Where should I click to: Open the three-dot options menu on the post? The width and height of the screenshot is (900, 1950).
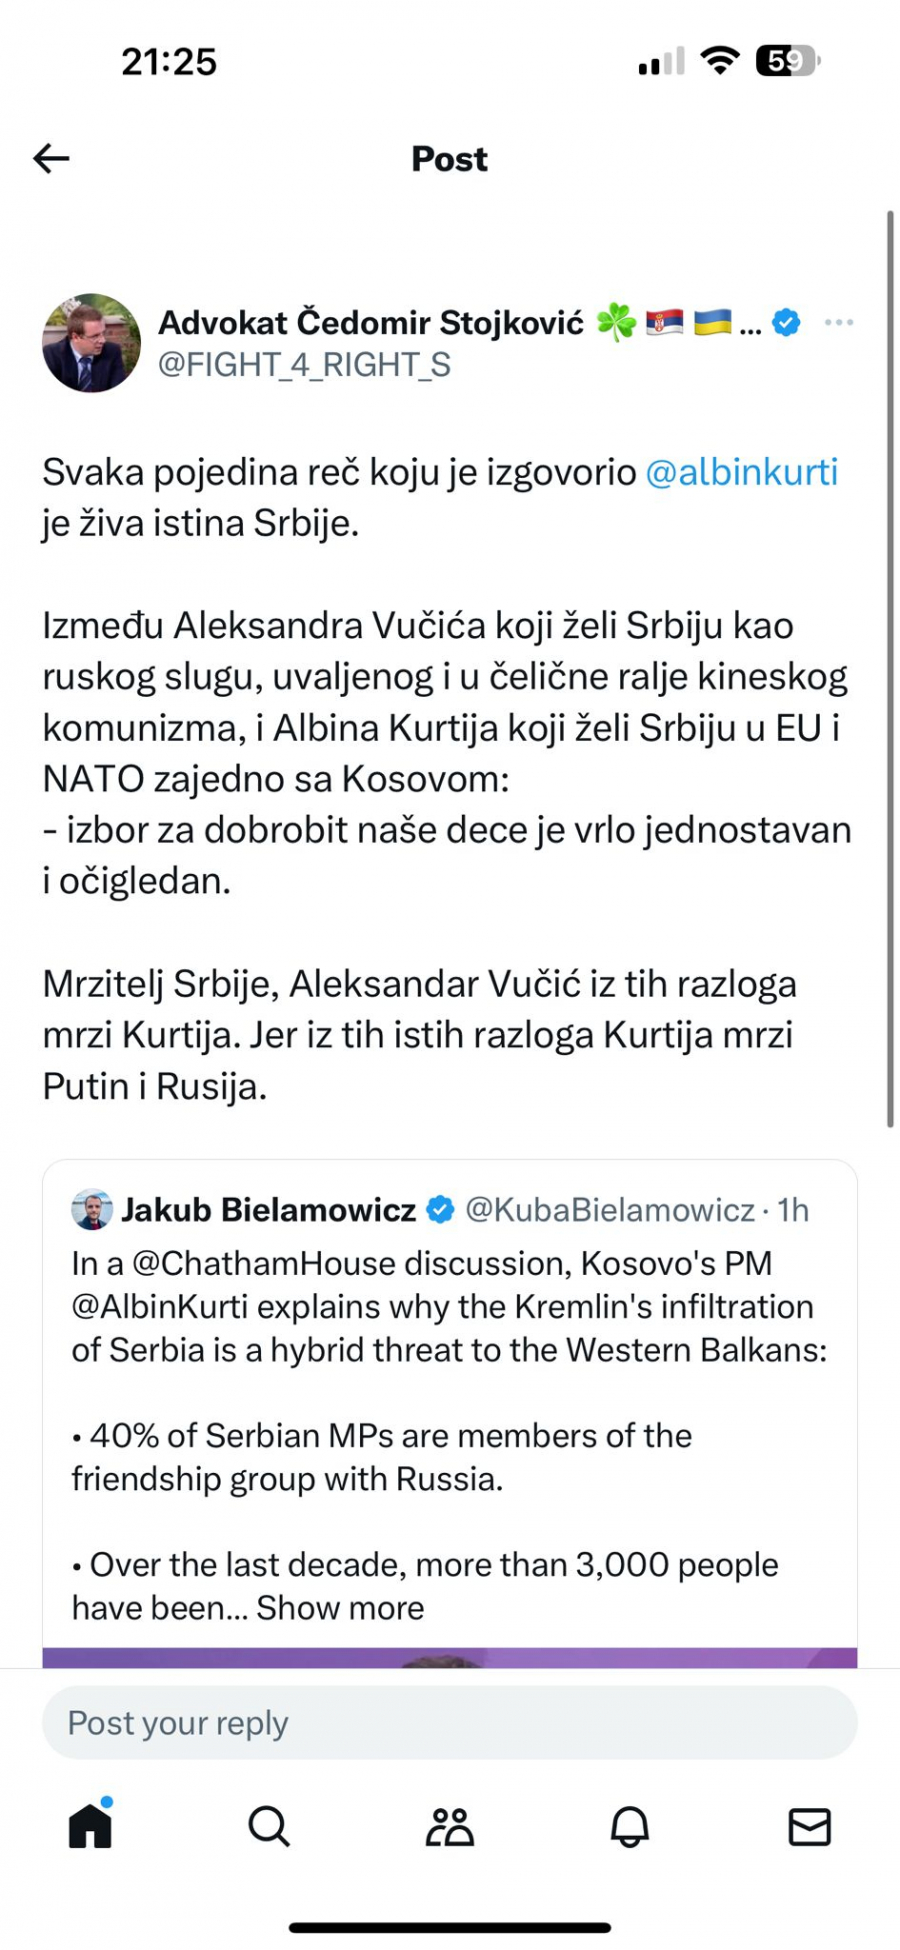coord(840,322)
